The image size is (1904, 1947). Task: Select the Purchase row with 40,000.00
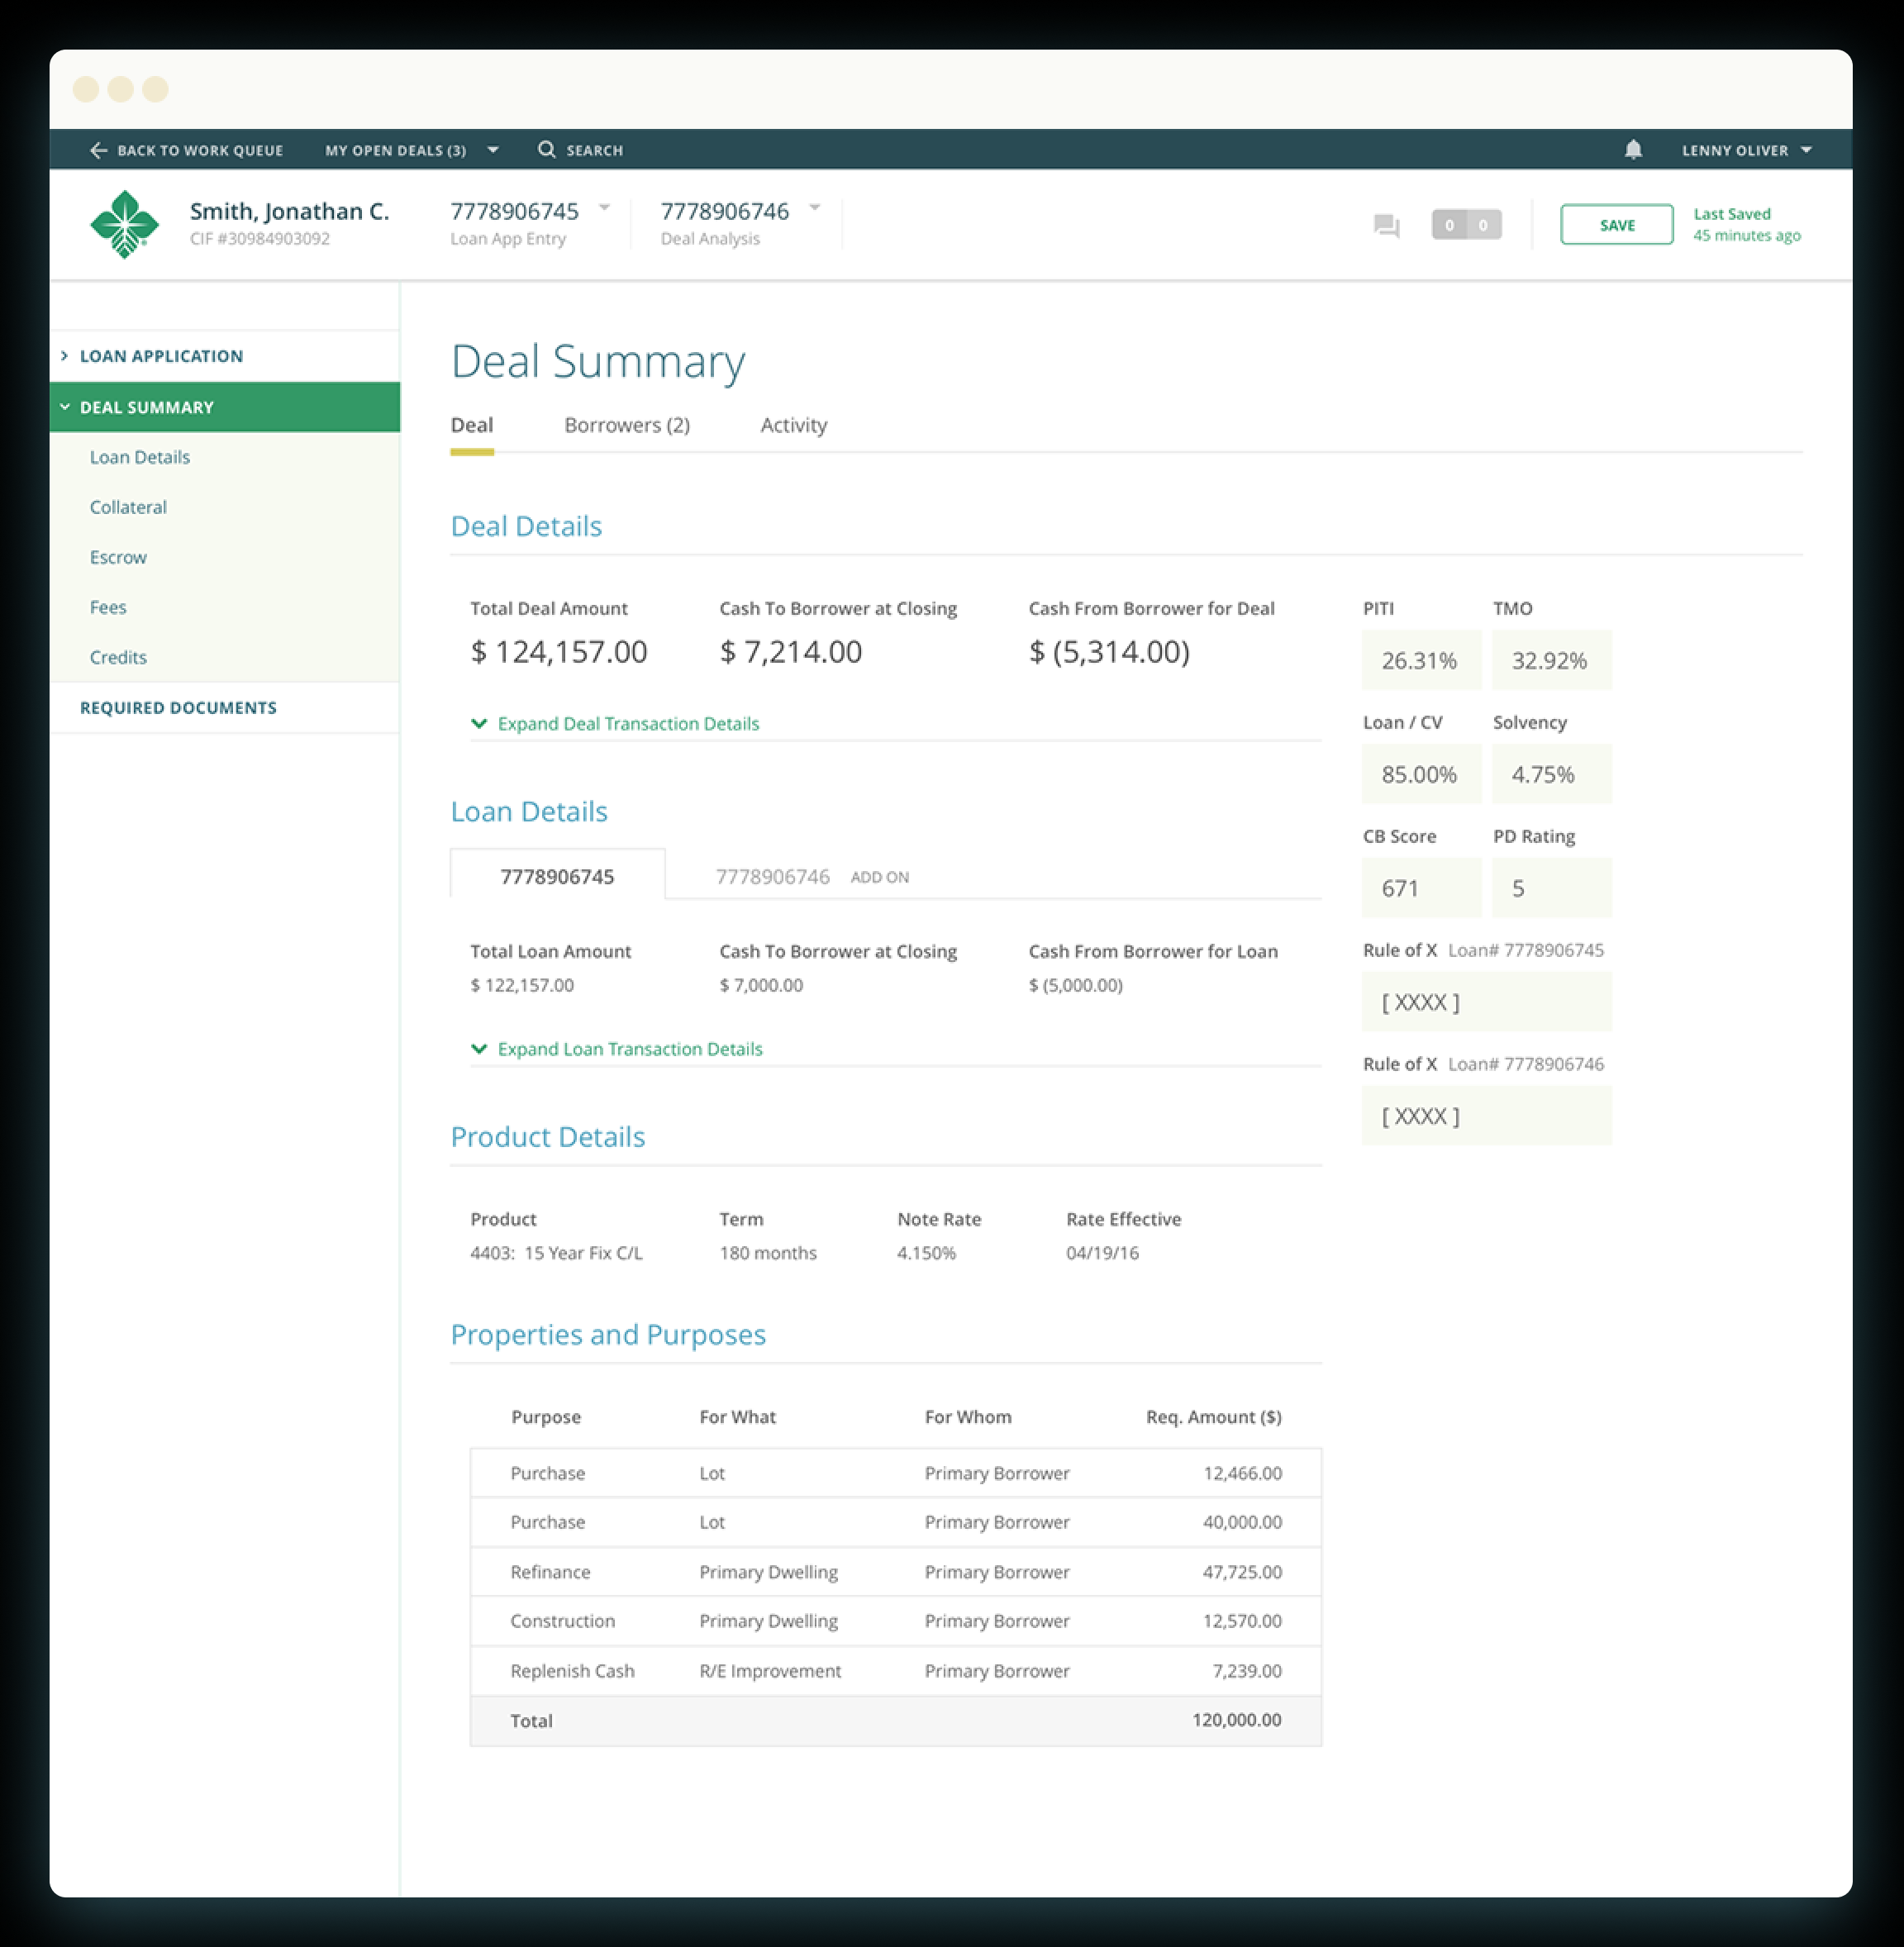[896, 1522]
